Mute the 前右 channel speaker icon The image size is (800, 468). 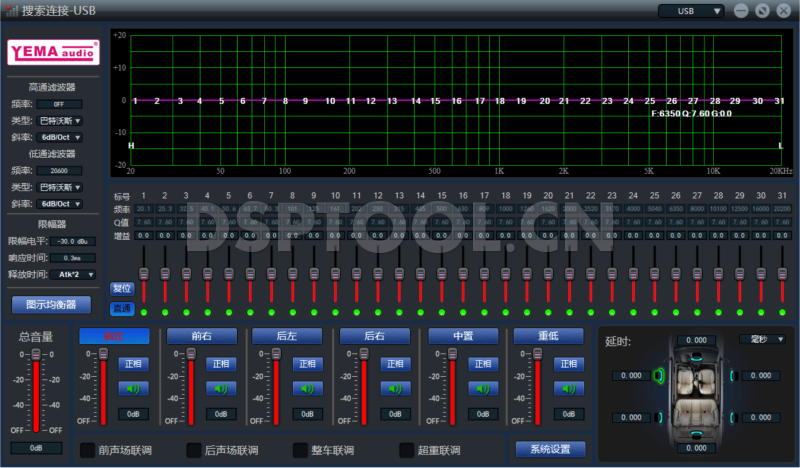coord(221,389)
